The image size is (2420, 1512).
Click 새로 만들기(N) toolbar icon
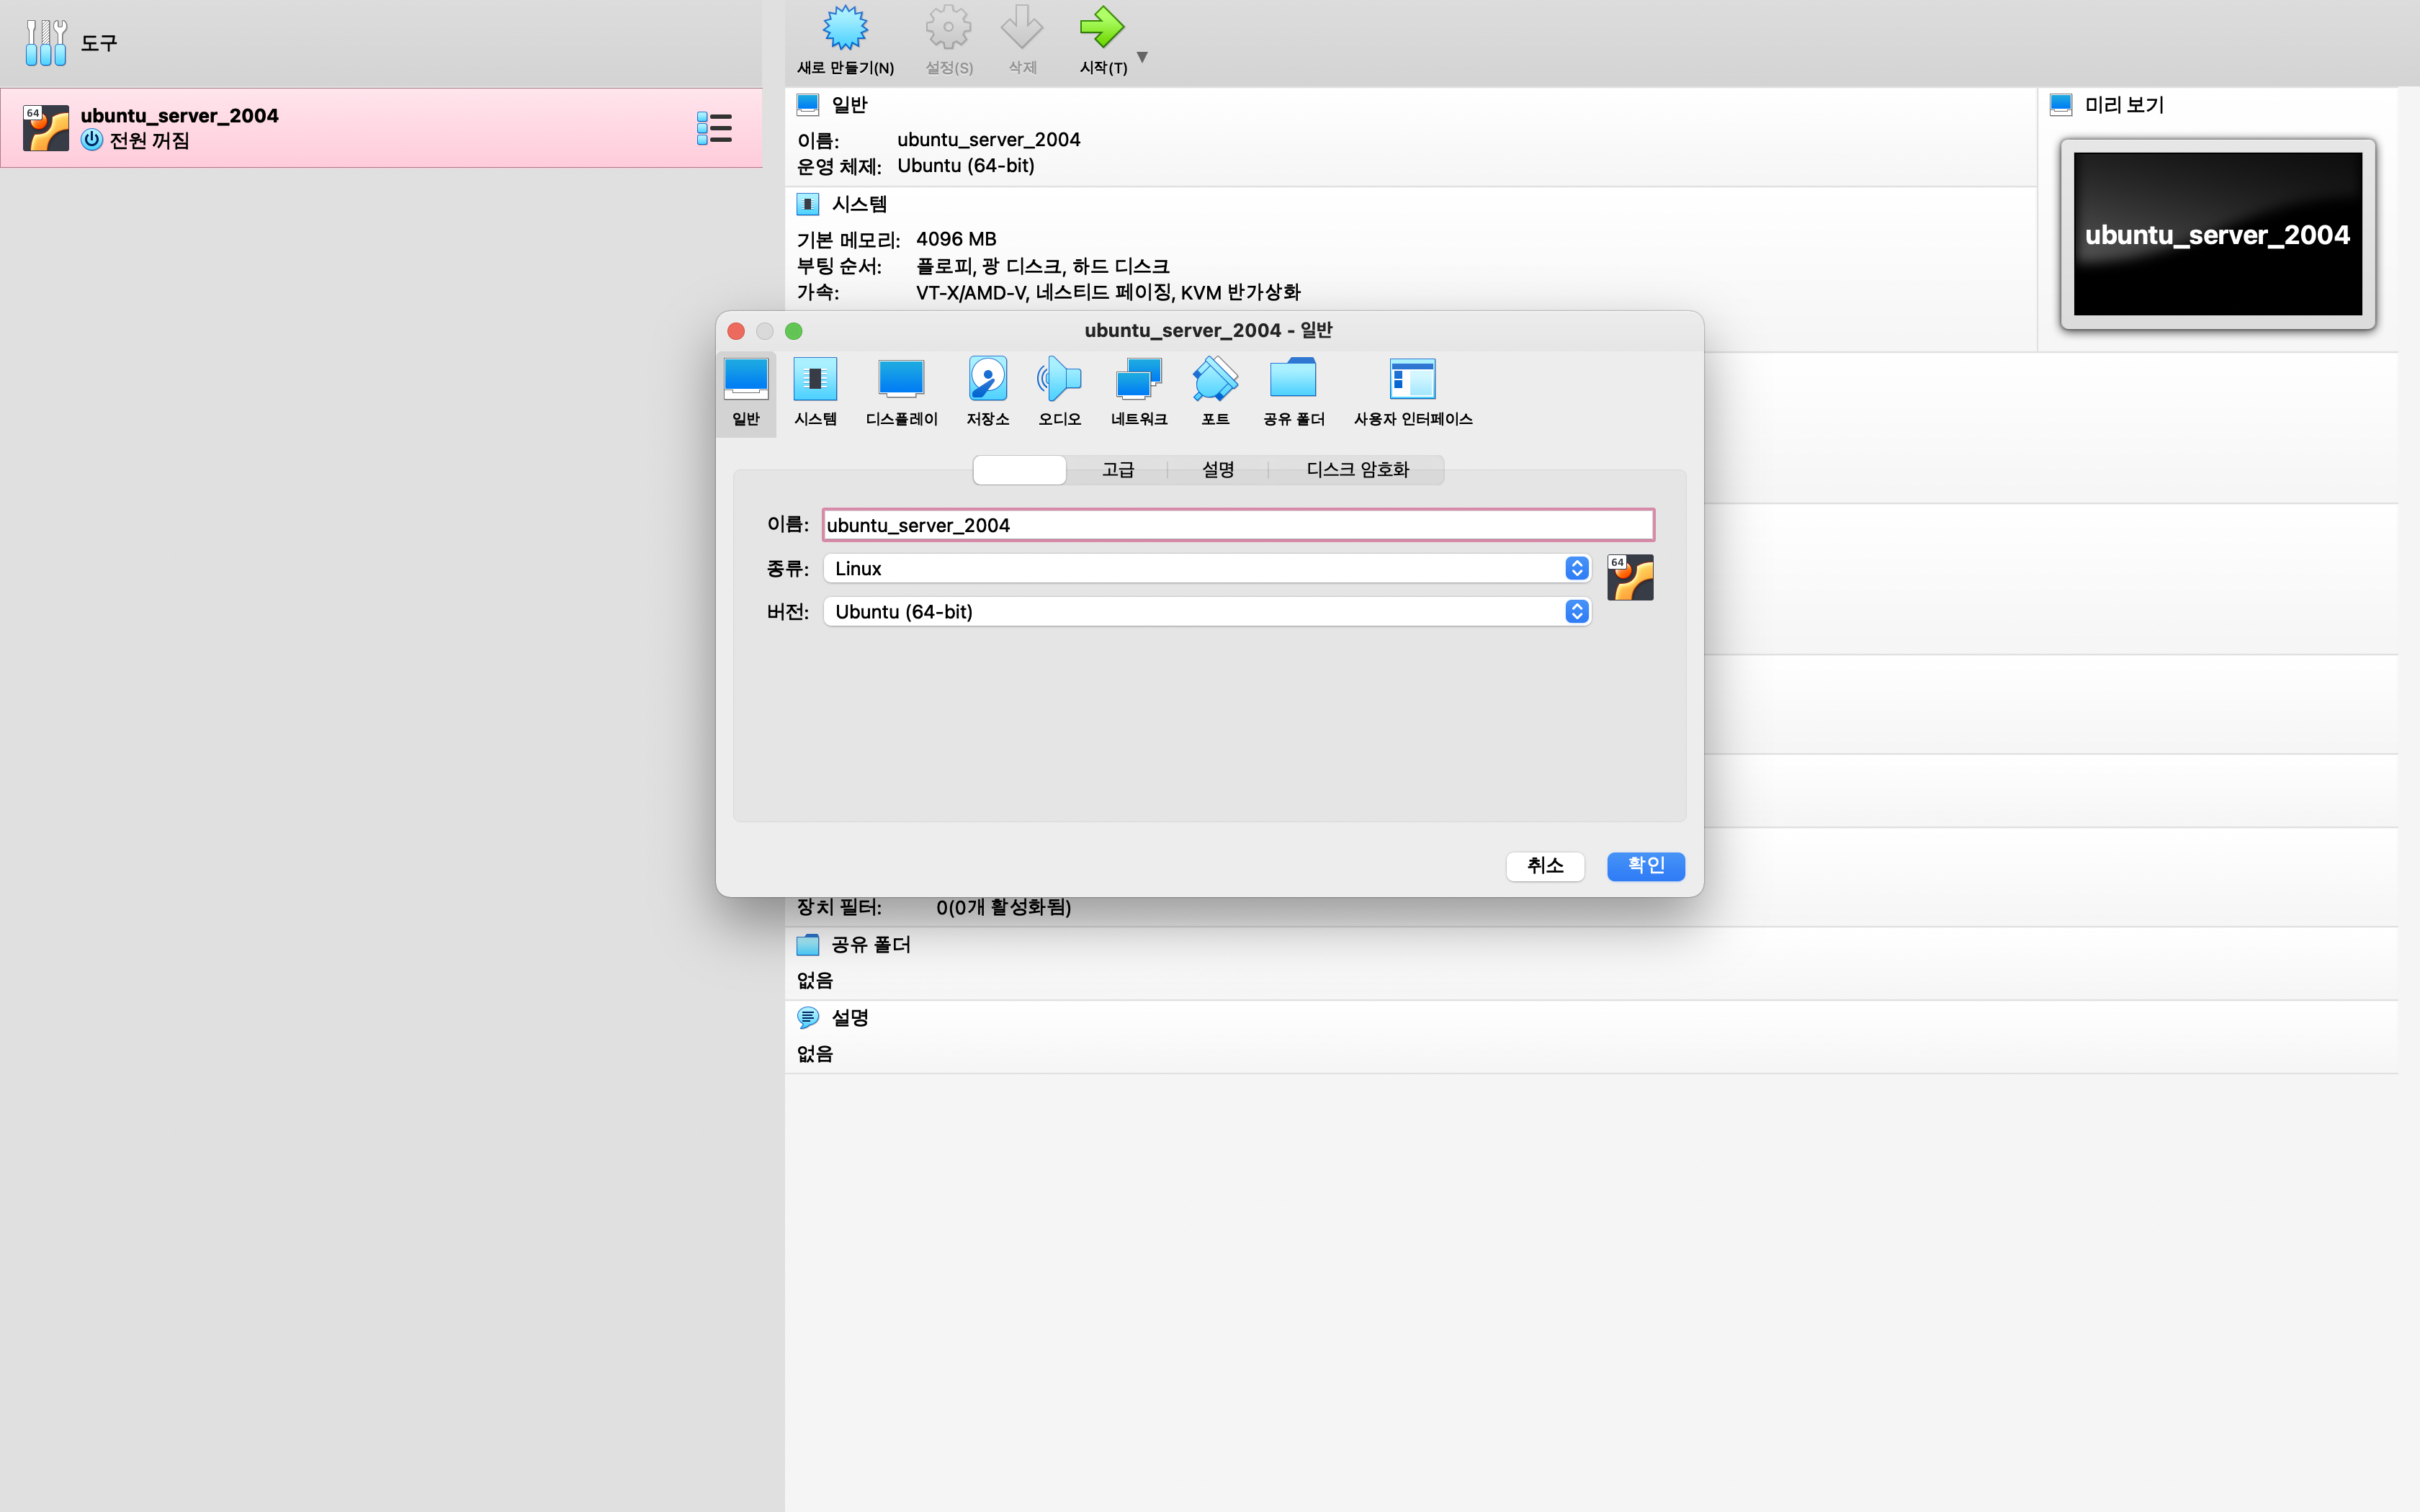tap(845, 40)
